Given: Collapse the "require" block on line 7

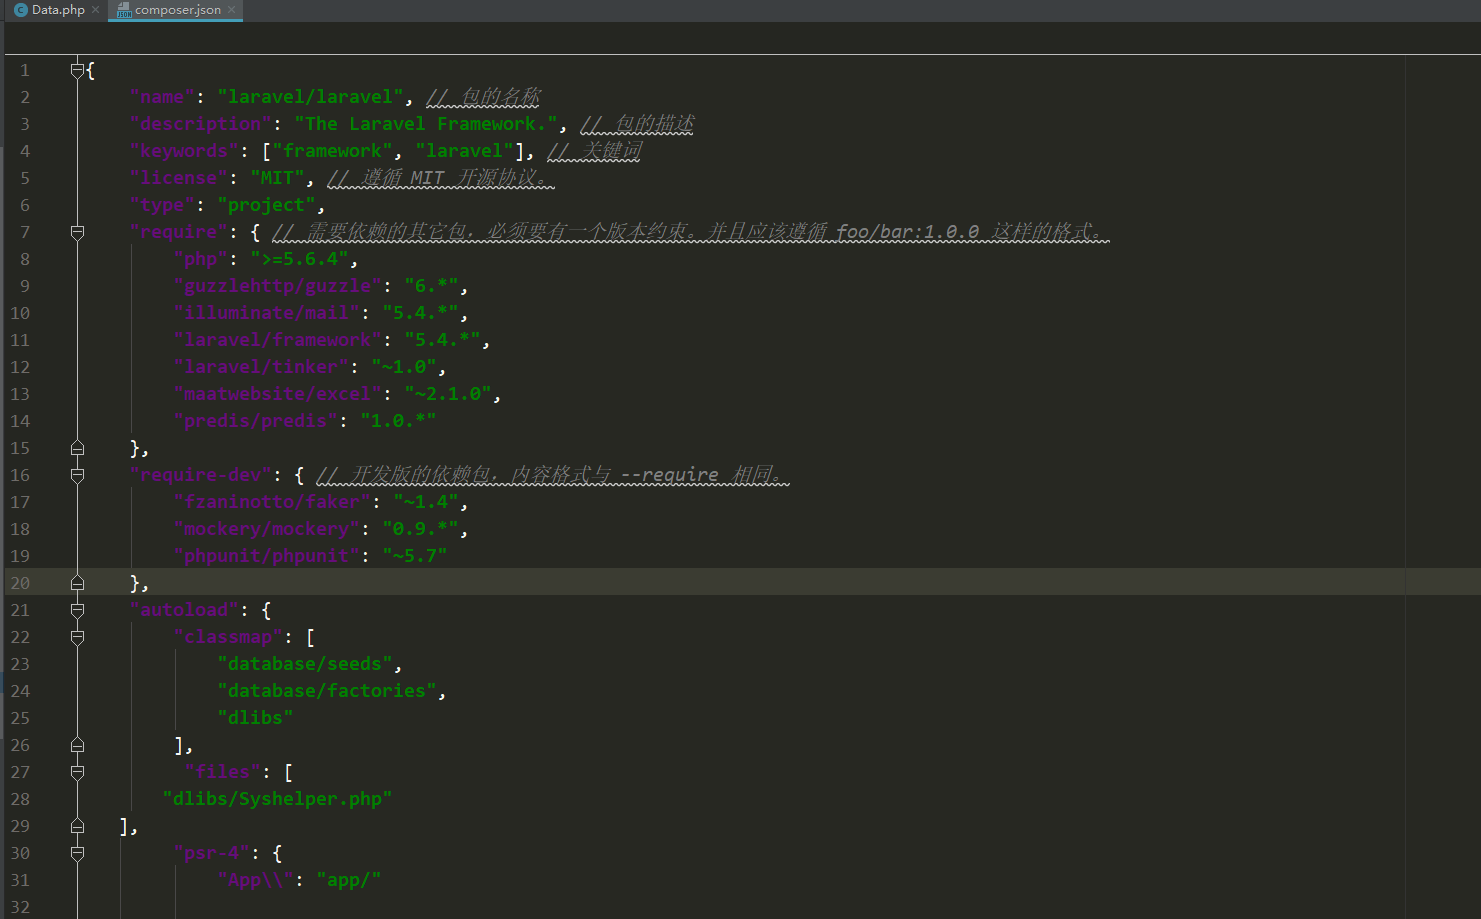Looking at the screenshot, I should 77,232.
